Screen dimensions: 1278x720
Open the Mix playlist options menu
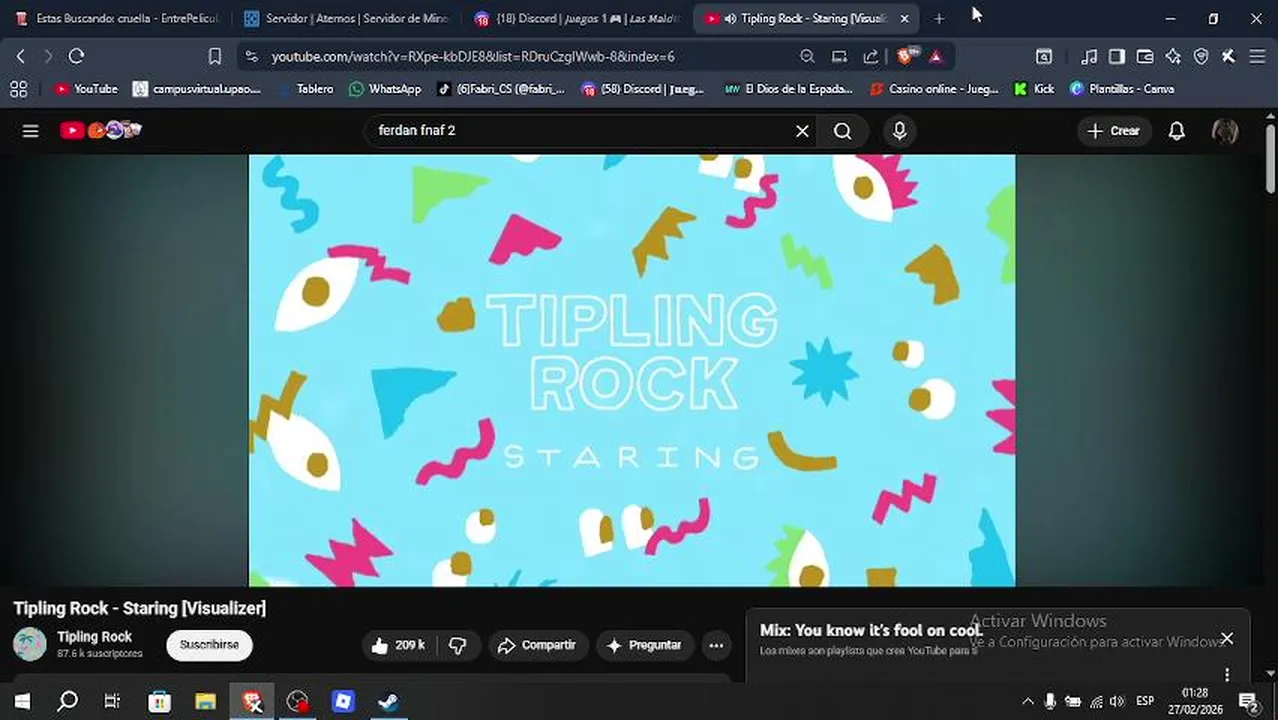pyautogui.click(x=1227, y=674)
